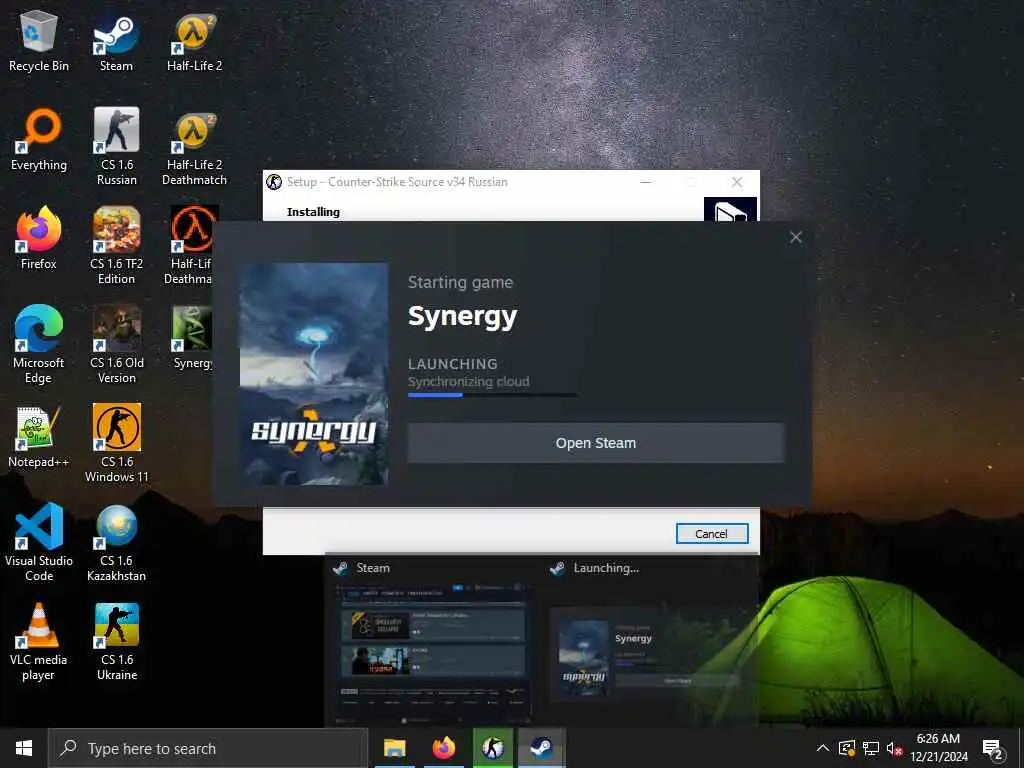The width and height of the screenshot is (1024, 768).
Task: Click the Steam taskbar button
Action: pyautogui.click(x=541, y=748)
